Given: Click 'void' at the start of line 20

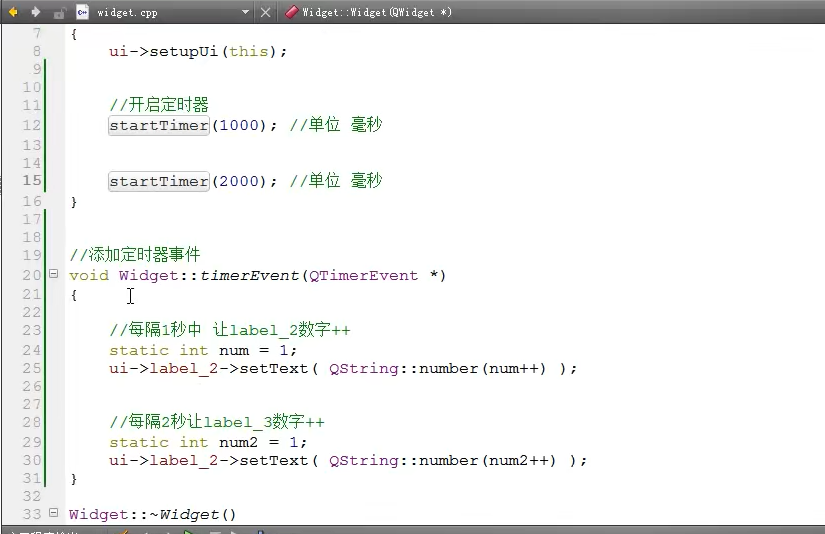Looking at the screenshot, I should click(89, 276).
